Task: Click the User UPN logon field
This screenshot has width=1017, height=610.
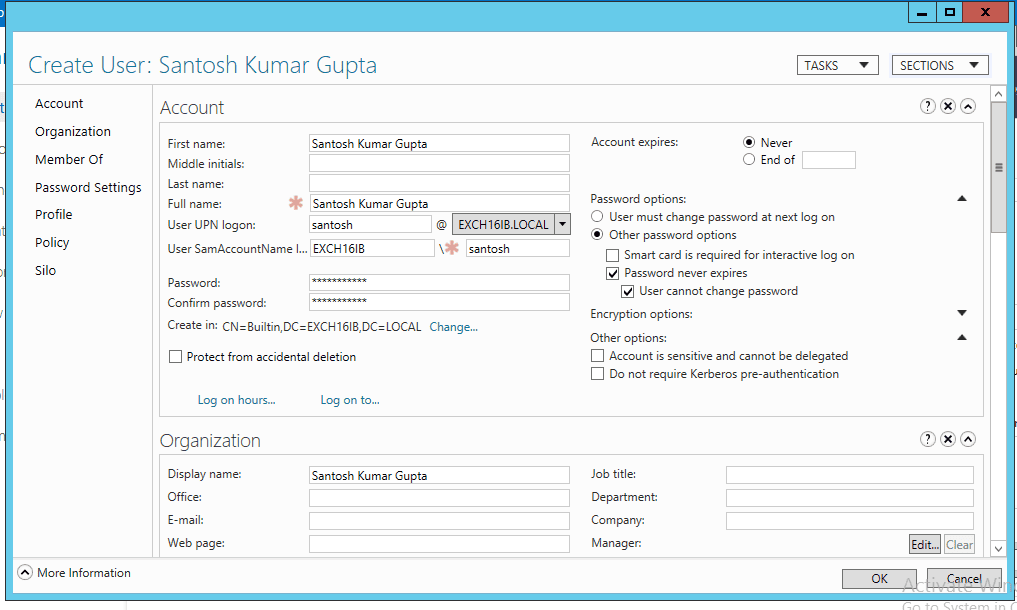Action: (370, 225)
